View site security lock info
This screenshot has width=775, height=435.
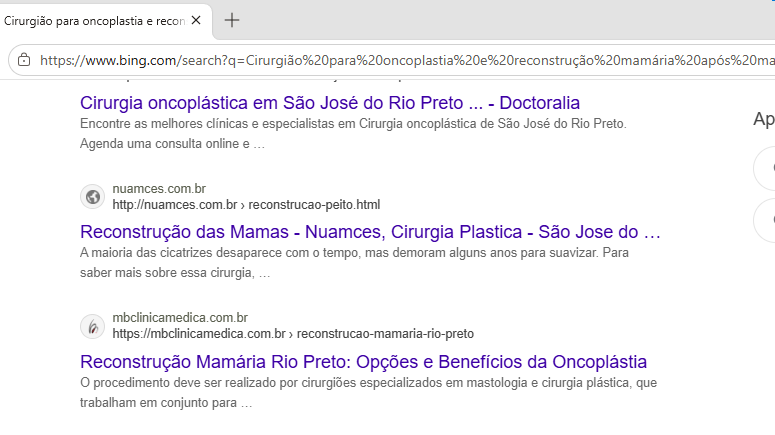pyautogui.click(x=24, y=60)
